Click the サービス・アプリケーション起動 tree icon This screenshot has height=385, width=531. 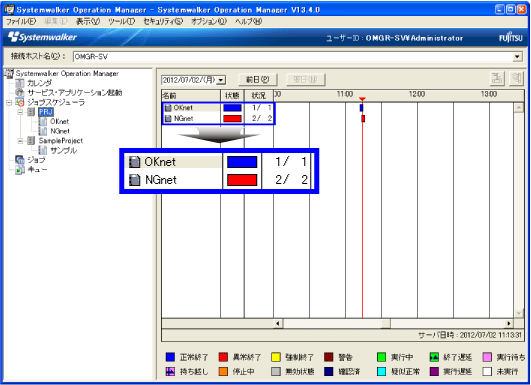20,92
